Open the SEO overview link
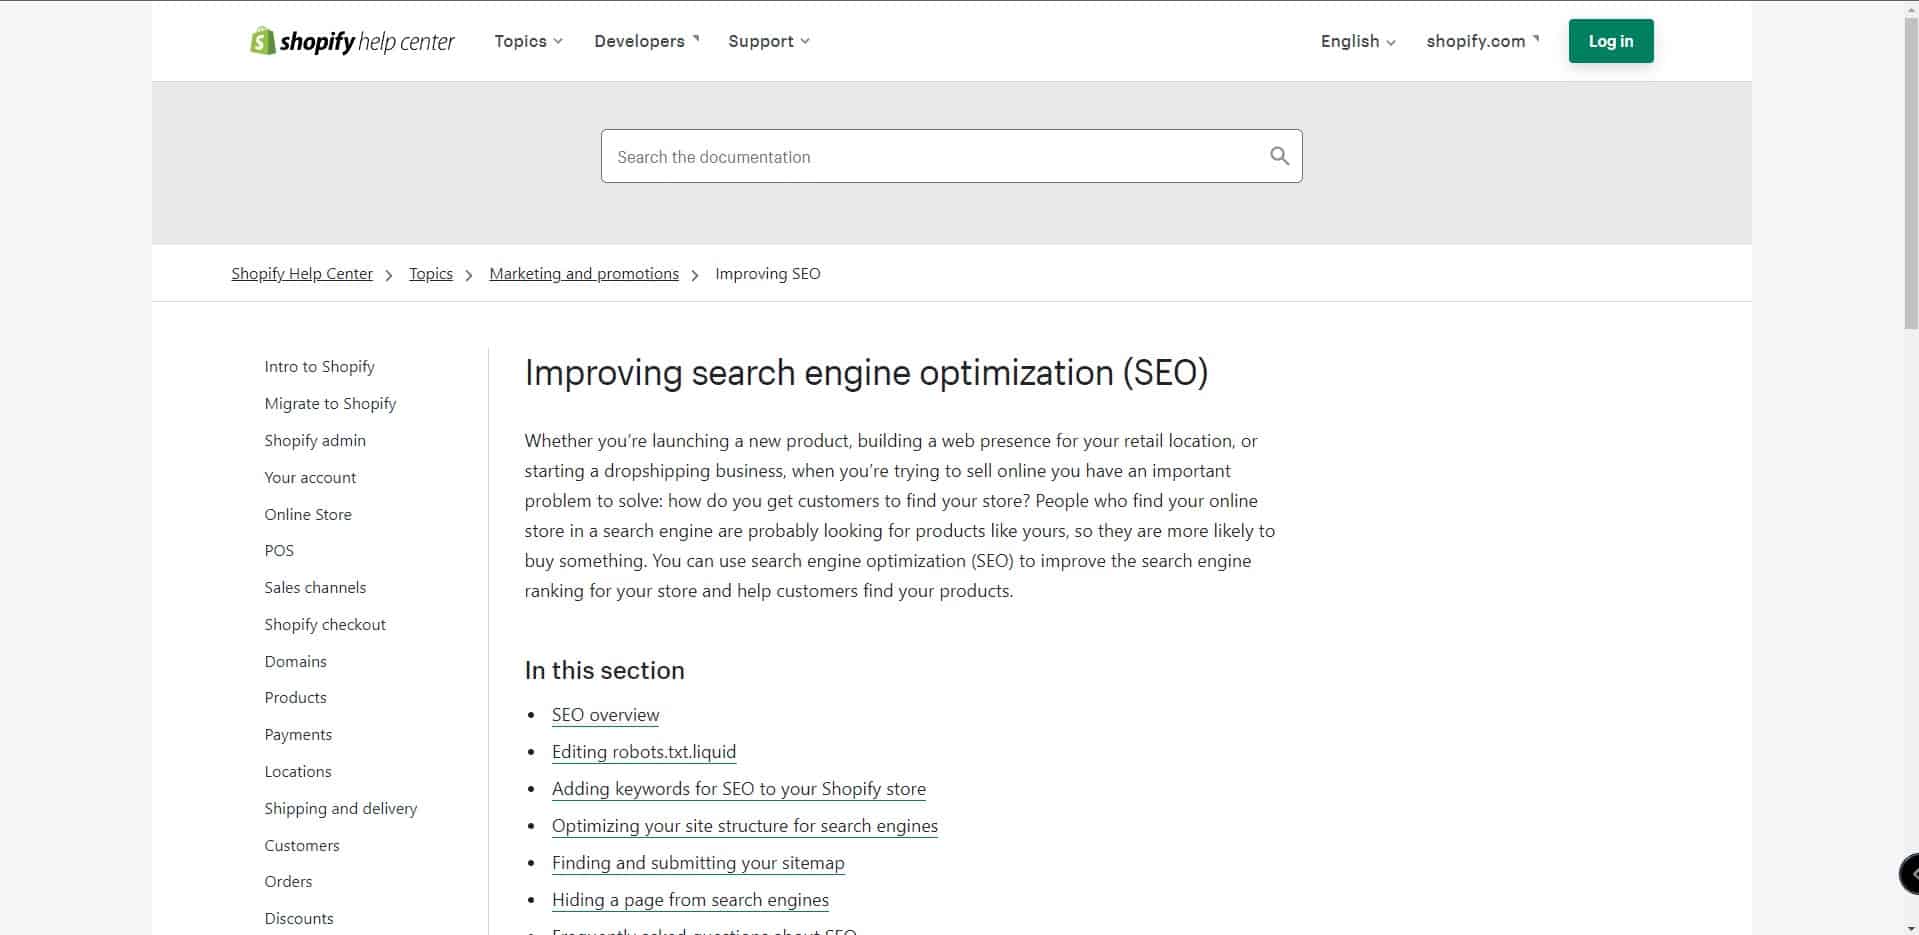This screenshot has height=935, width=1919. pos(606,715)
